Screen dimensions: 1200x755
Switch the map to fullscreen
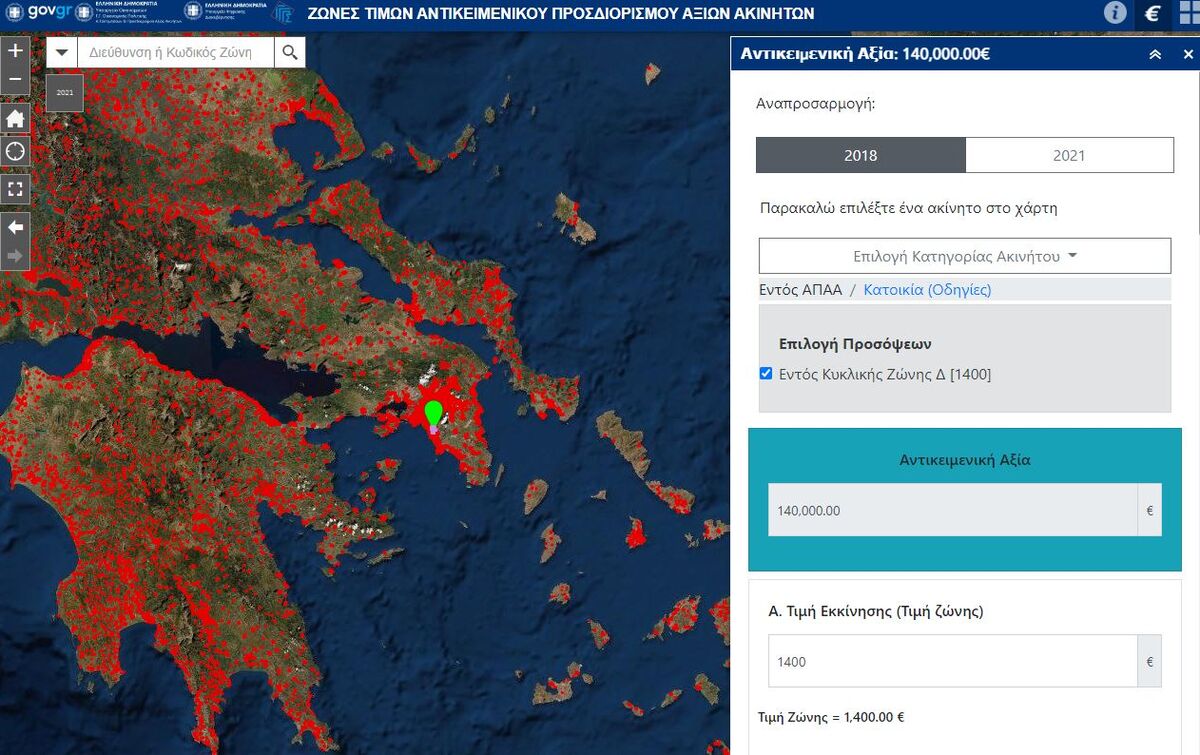[15, 188]
